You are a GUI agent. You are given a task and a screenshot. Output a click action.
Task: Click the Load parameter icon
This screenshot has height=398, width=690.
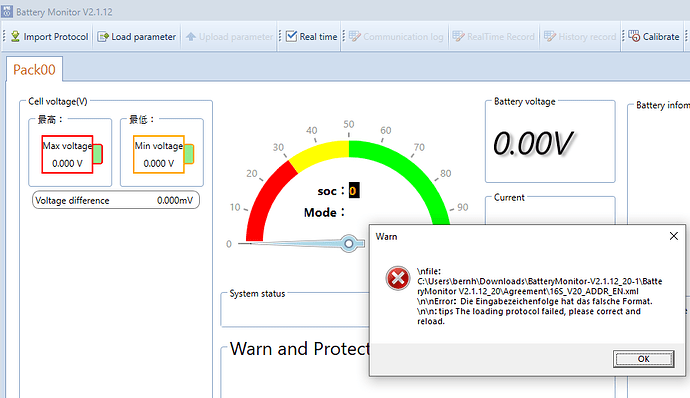[x=103, y=37]
